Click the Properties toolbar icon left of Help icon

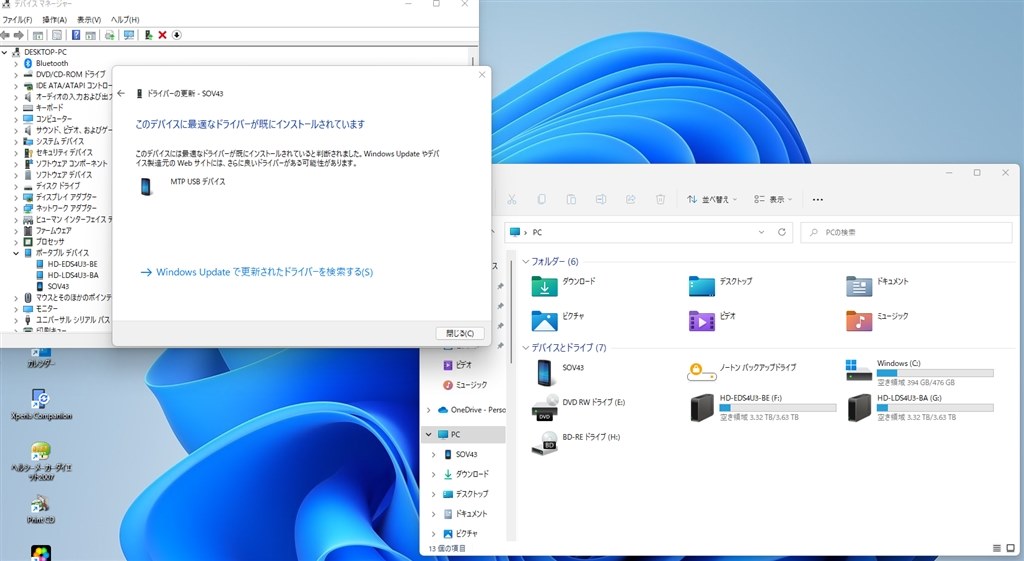(57, 35)
